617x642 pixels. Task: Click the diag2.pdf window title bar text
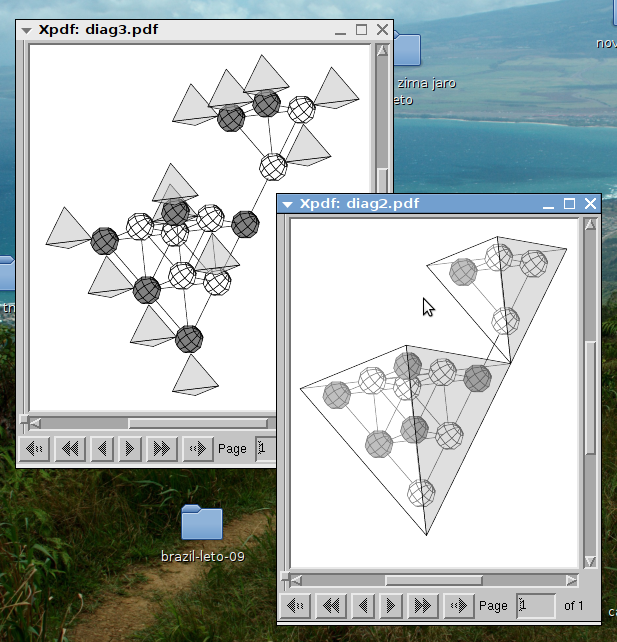(x=359, y=203)
